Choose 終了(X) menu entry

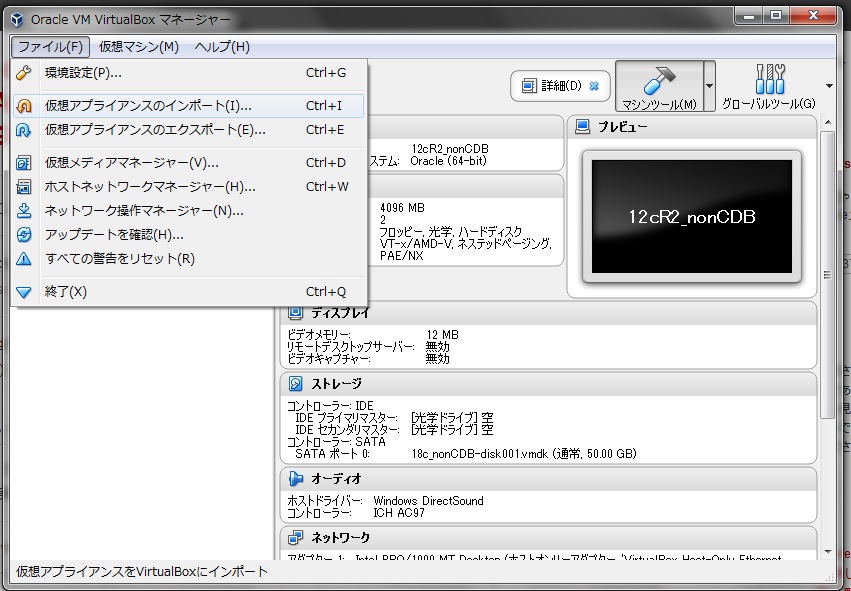coord(188,292)
